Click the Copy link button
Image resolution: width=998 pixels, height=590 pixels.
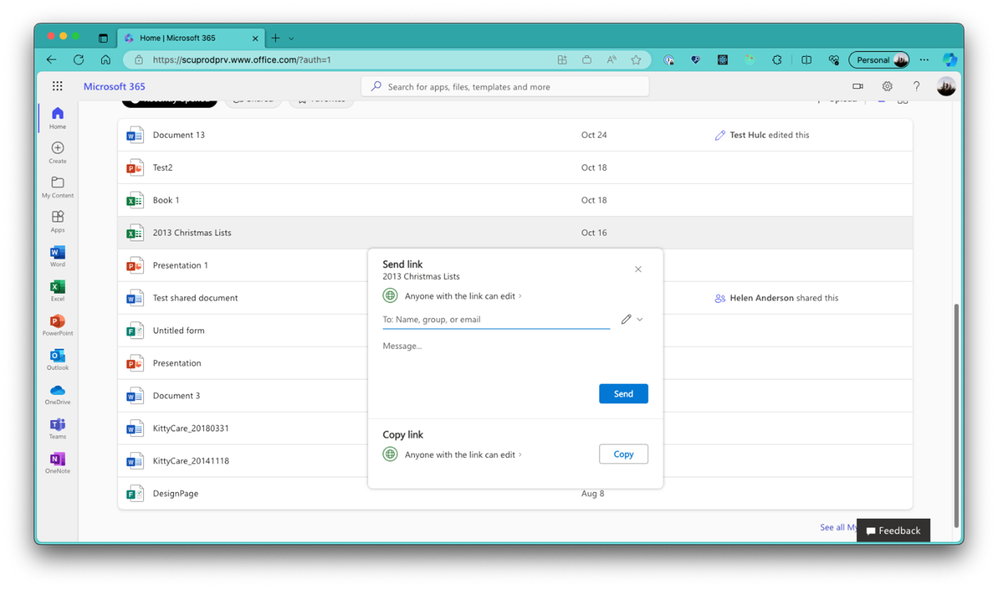pyautogui.click(x=623, y=454)
